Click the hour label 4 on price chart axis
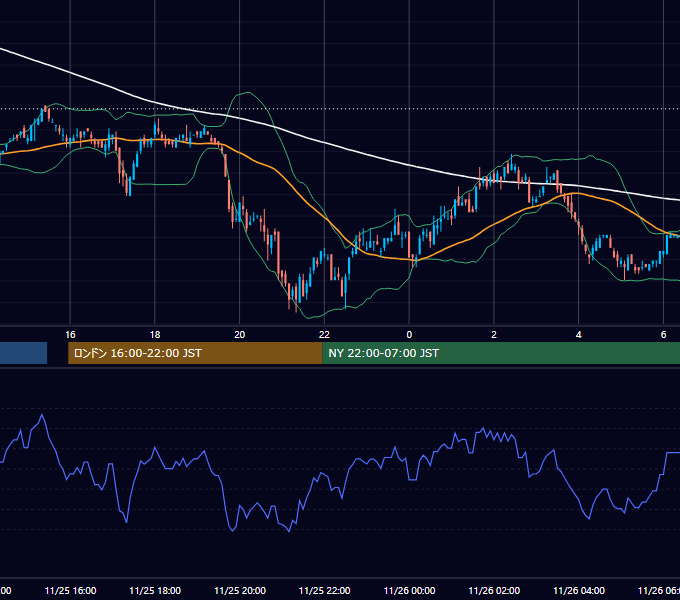 coord(579,335)
